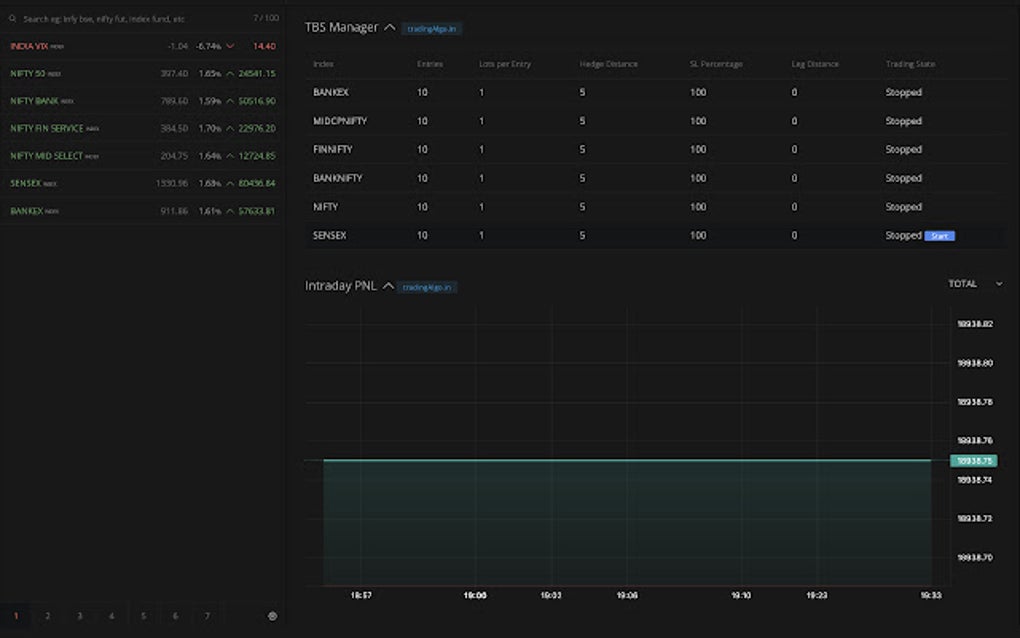This screenshot has width=1020, height=638.
Task: Select NIFTY BANK in the watchlist
Action: 35,101
